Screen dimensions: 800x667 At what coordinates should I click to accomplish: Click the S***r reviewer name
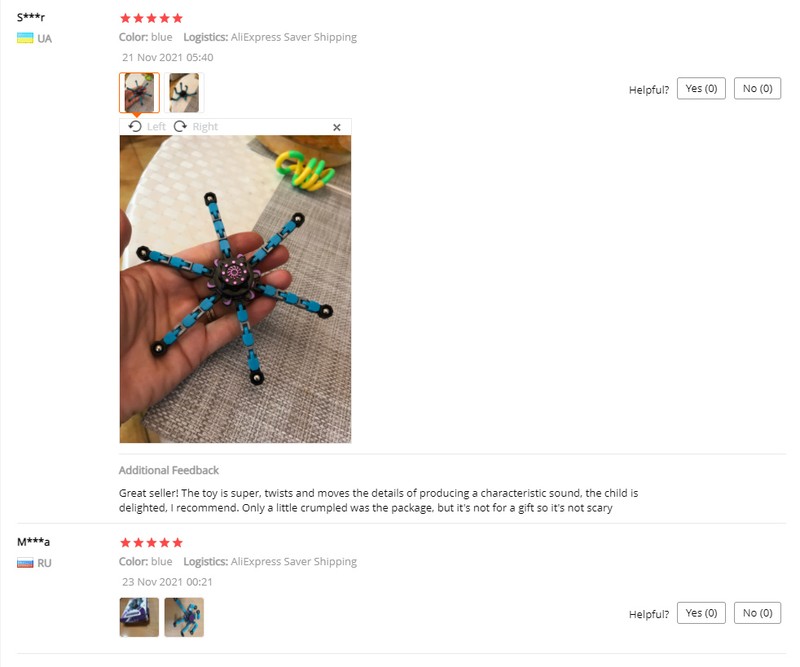click(31, 17)
